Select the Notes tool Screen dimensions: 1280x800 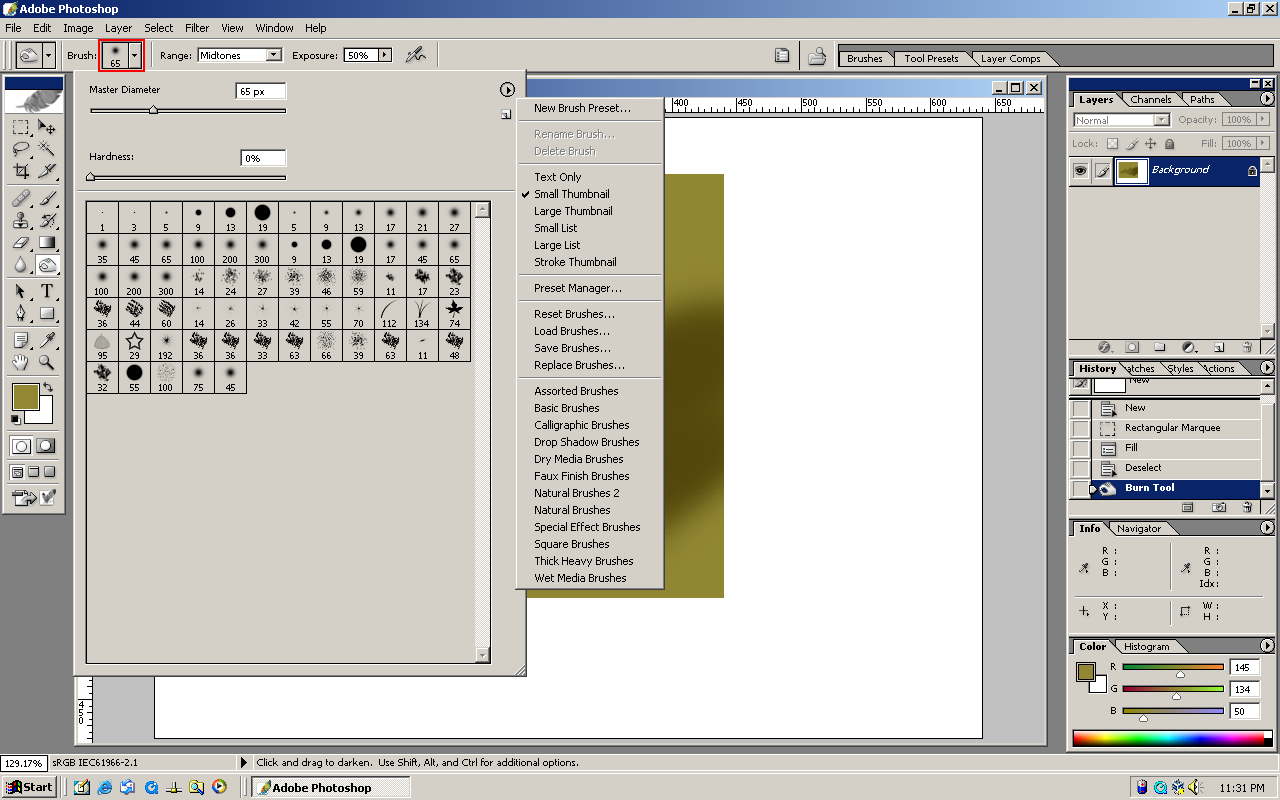pyautogui.click(x=21, y=340)
